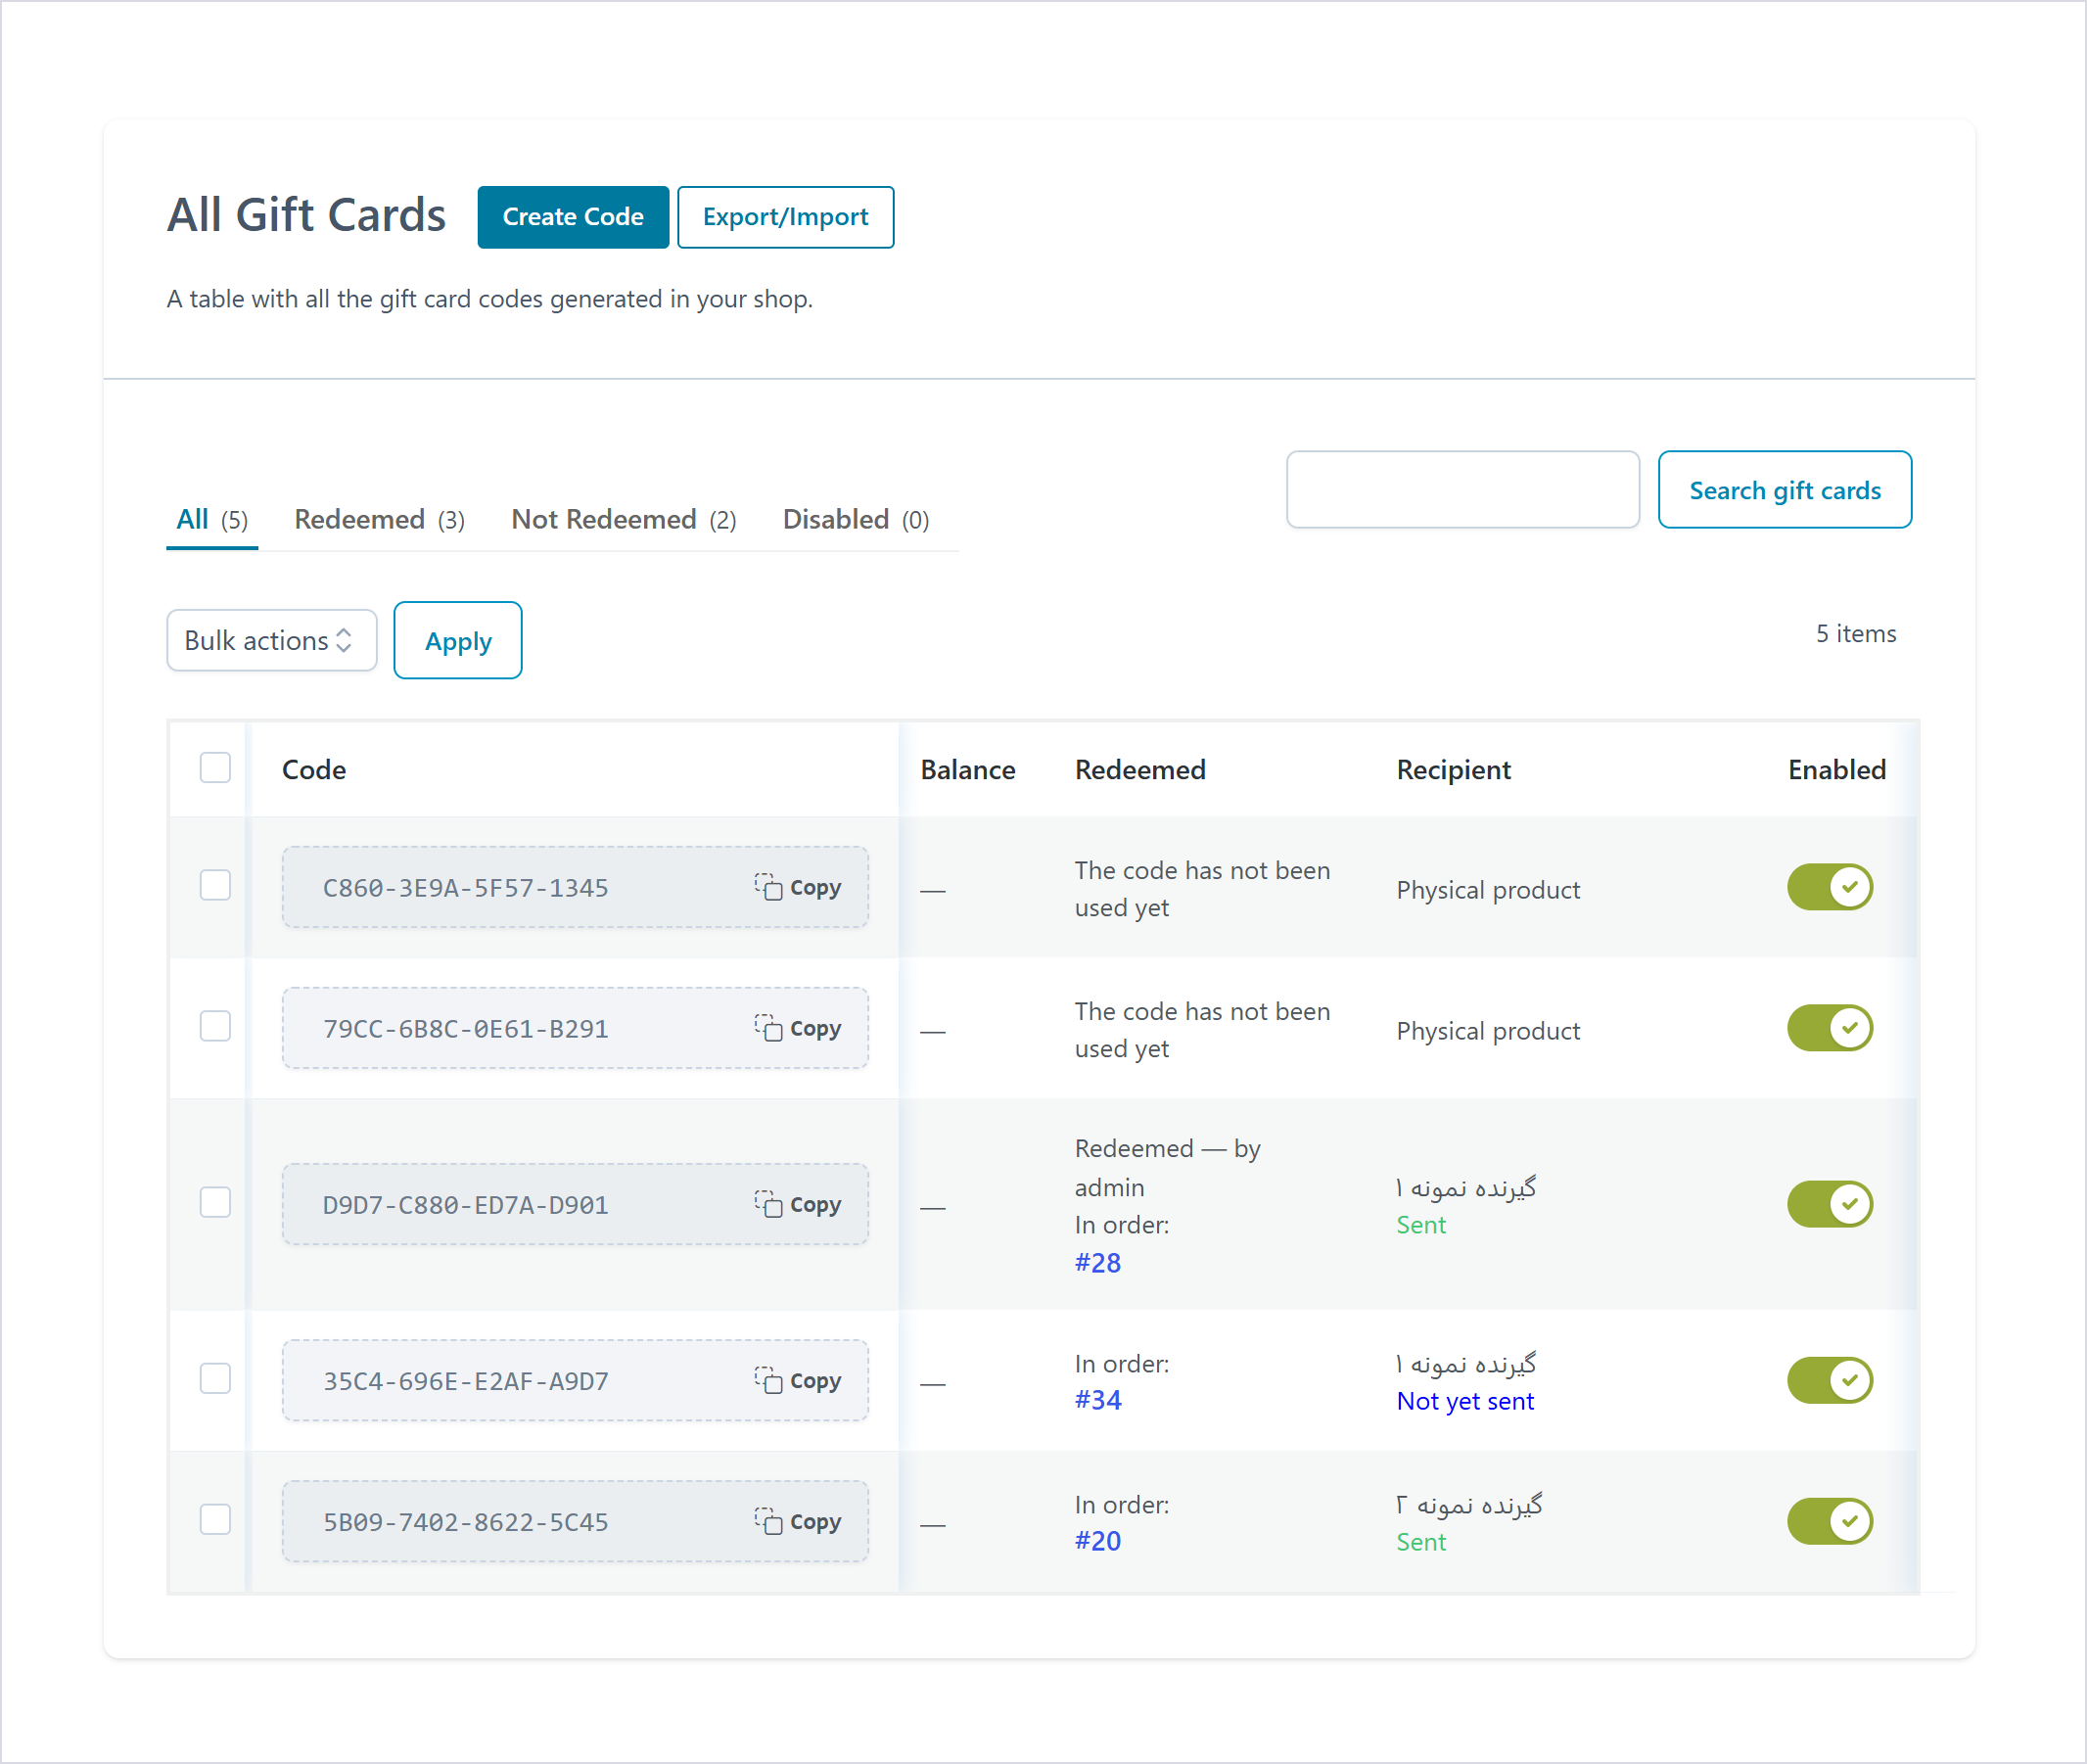Open order #28 link
Viewport: 2087px width, 1764px height.
coord(1098,1263)
